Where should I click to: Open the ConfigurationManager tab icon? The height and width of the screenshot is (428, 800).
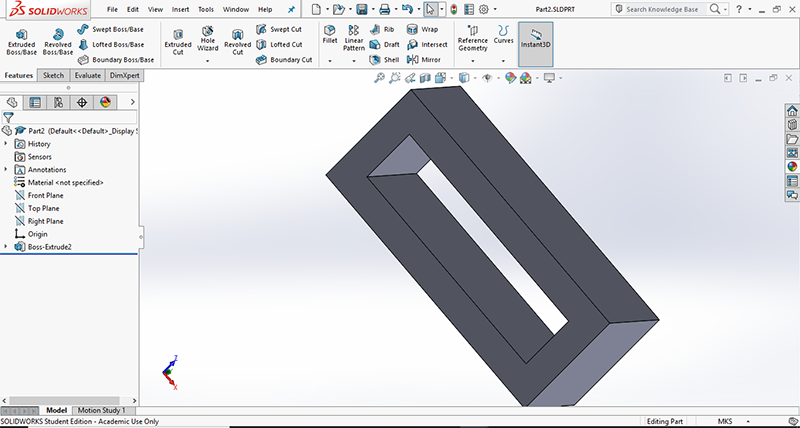tap(59, 102)
